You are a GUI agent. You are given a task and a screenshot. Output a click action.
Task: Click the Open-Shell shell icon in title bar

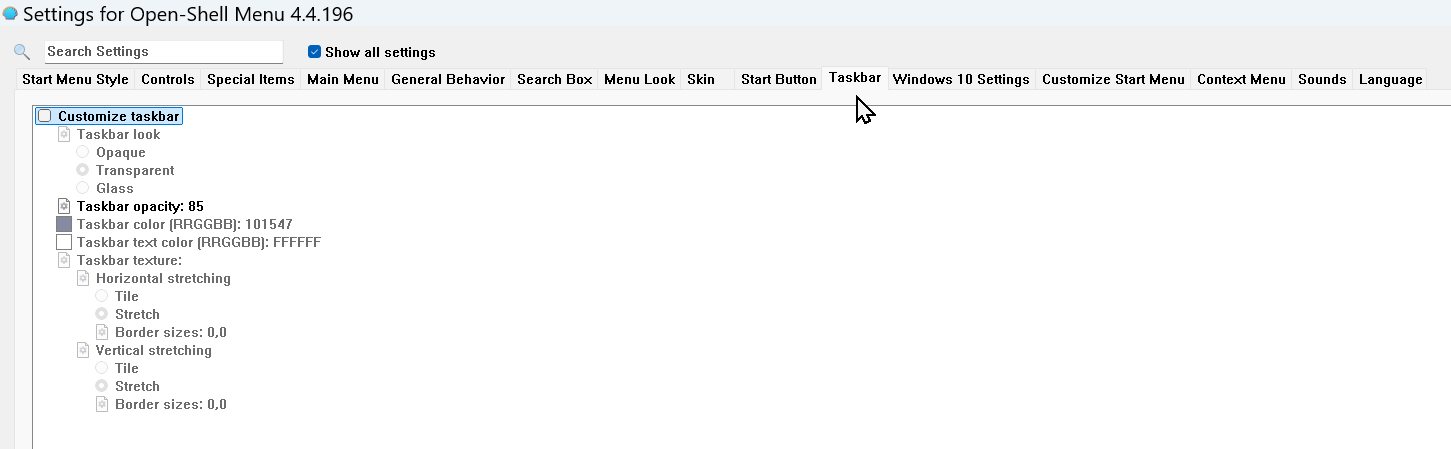[x=10, y=14]
